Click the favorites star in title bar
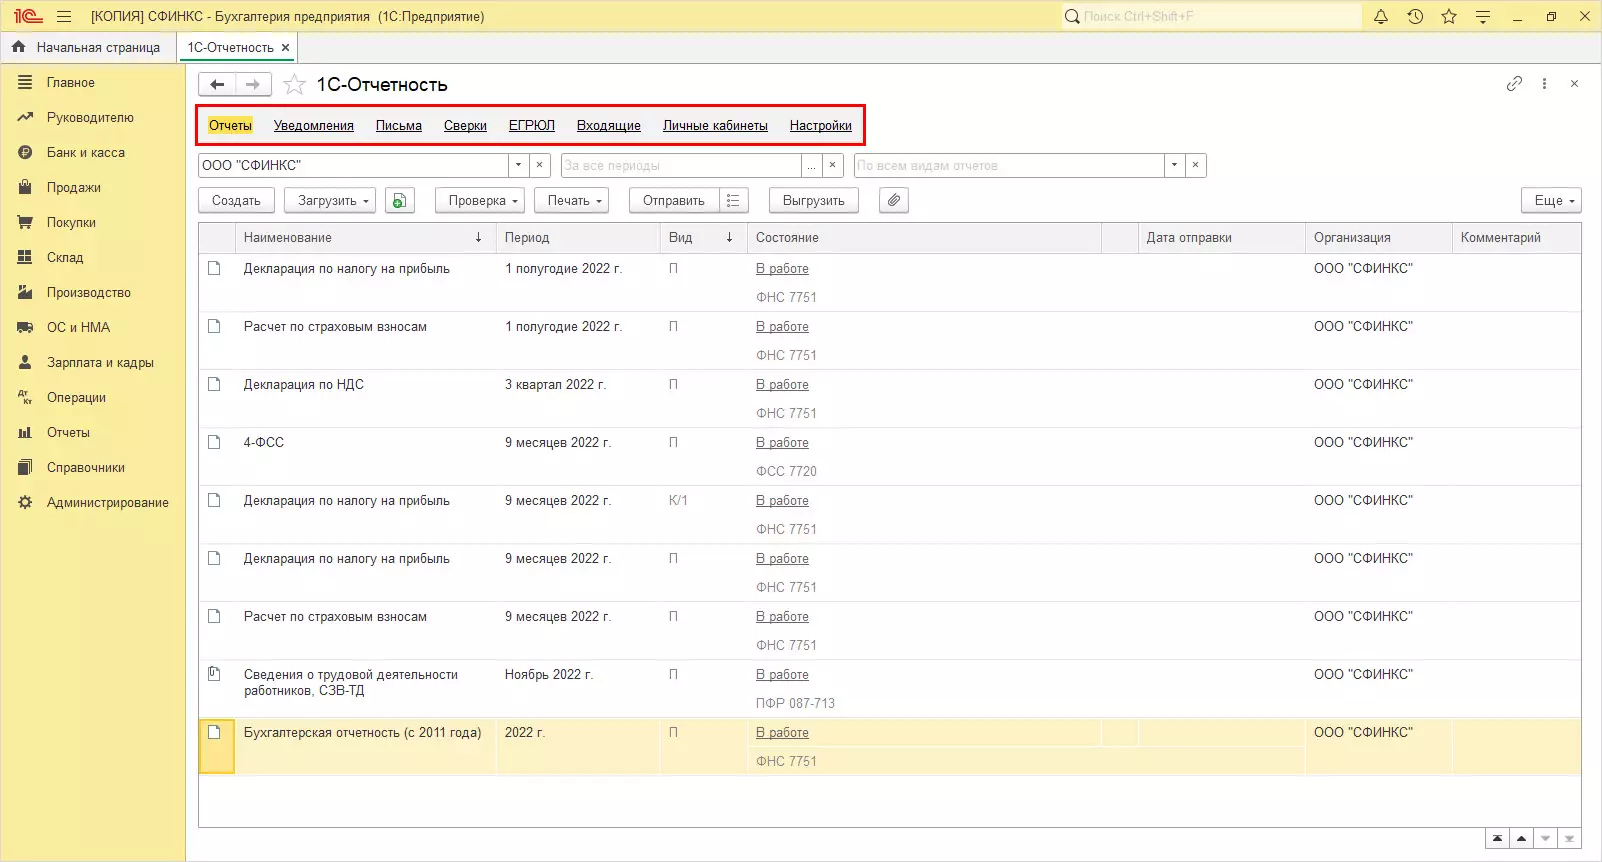 click(1449, 17)
